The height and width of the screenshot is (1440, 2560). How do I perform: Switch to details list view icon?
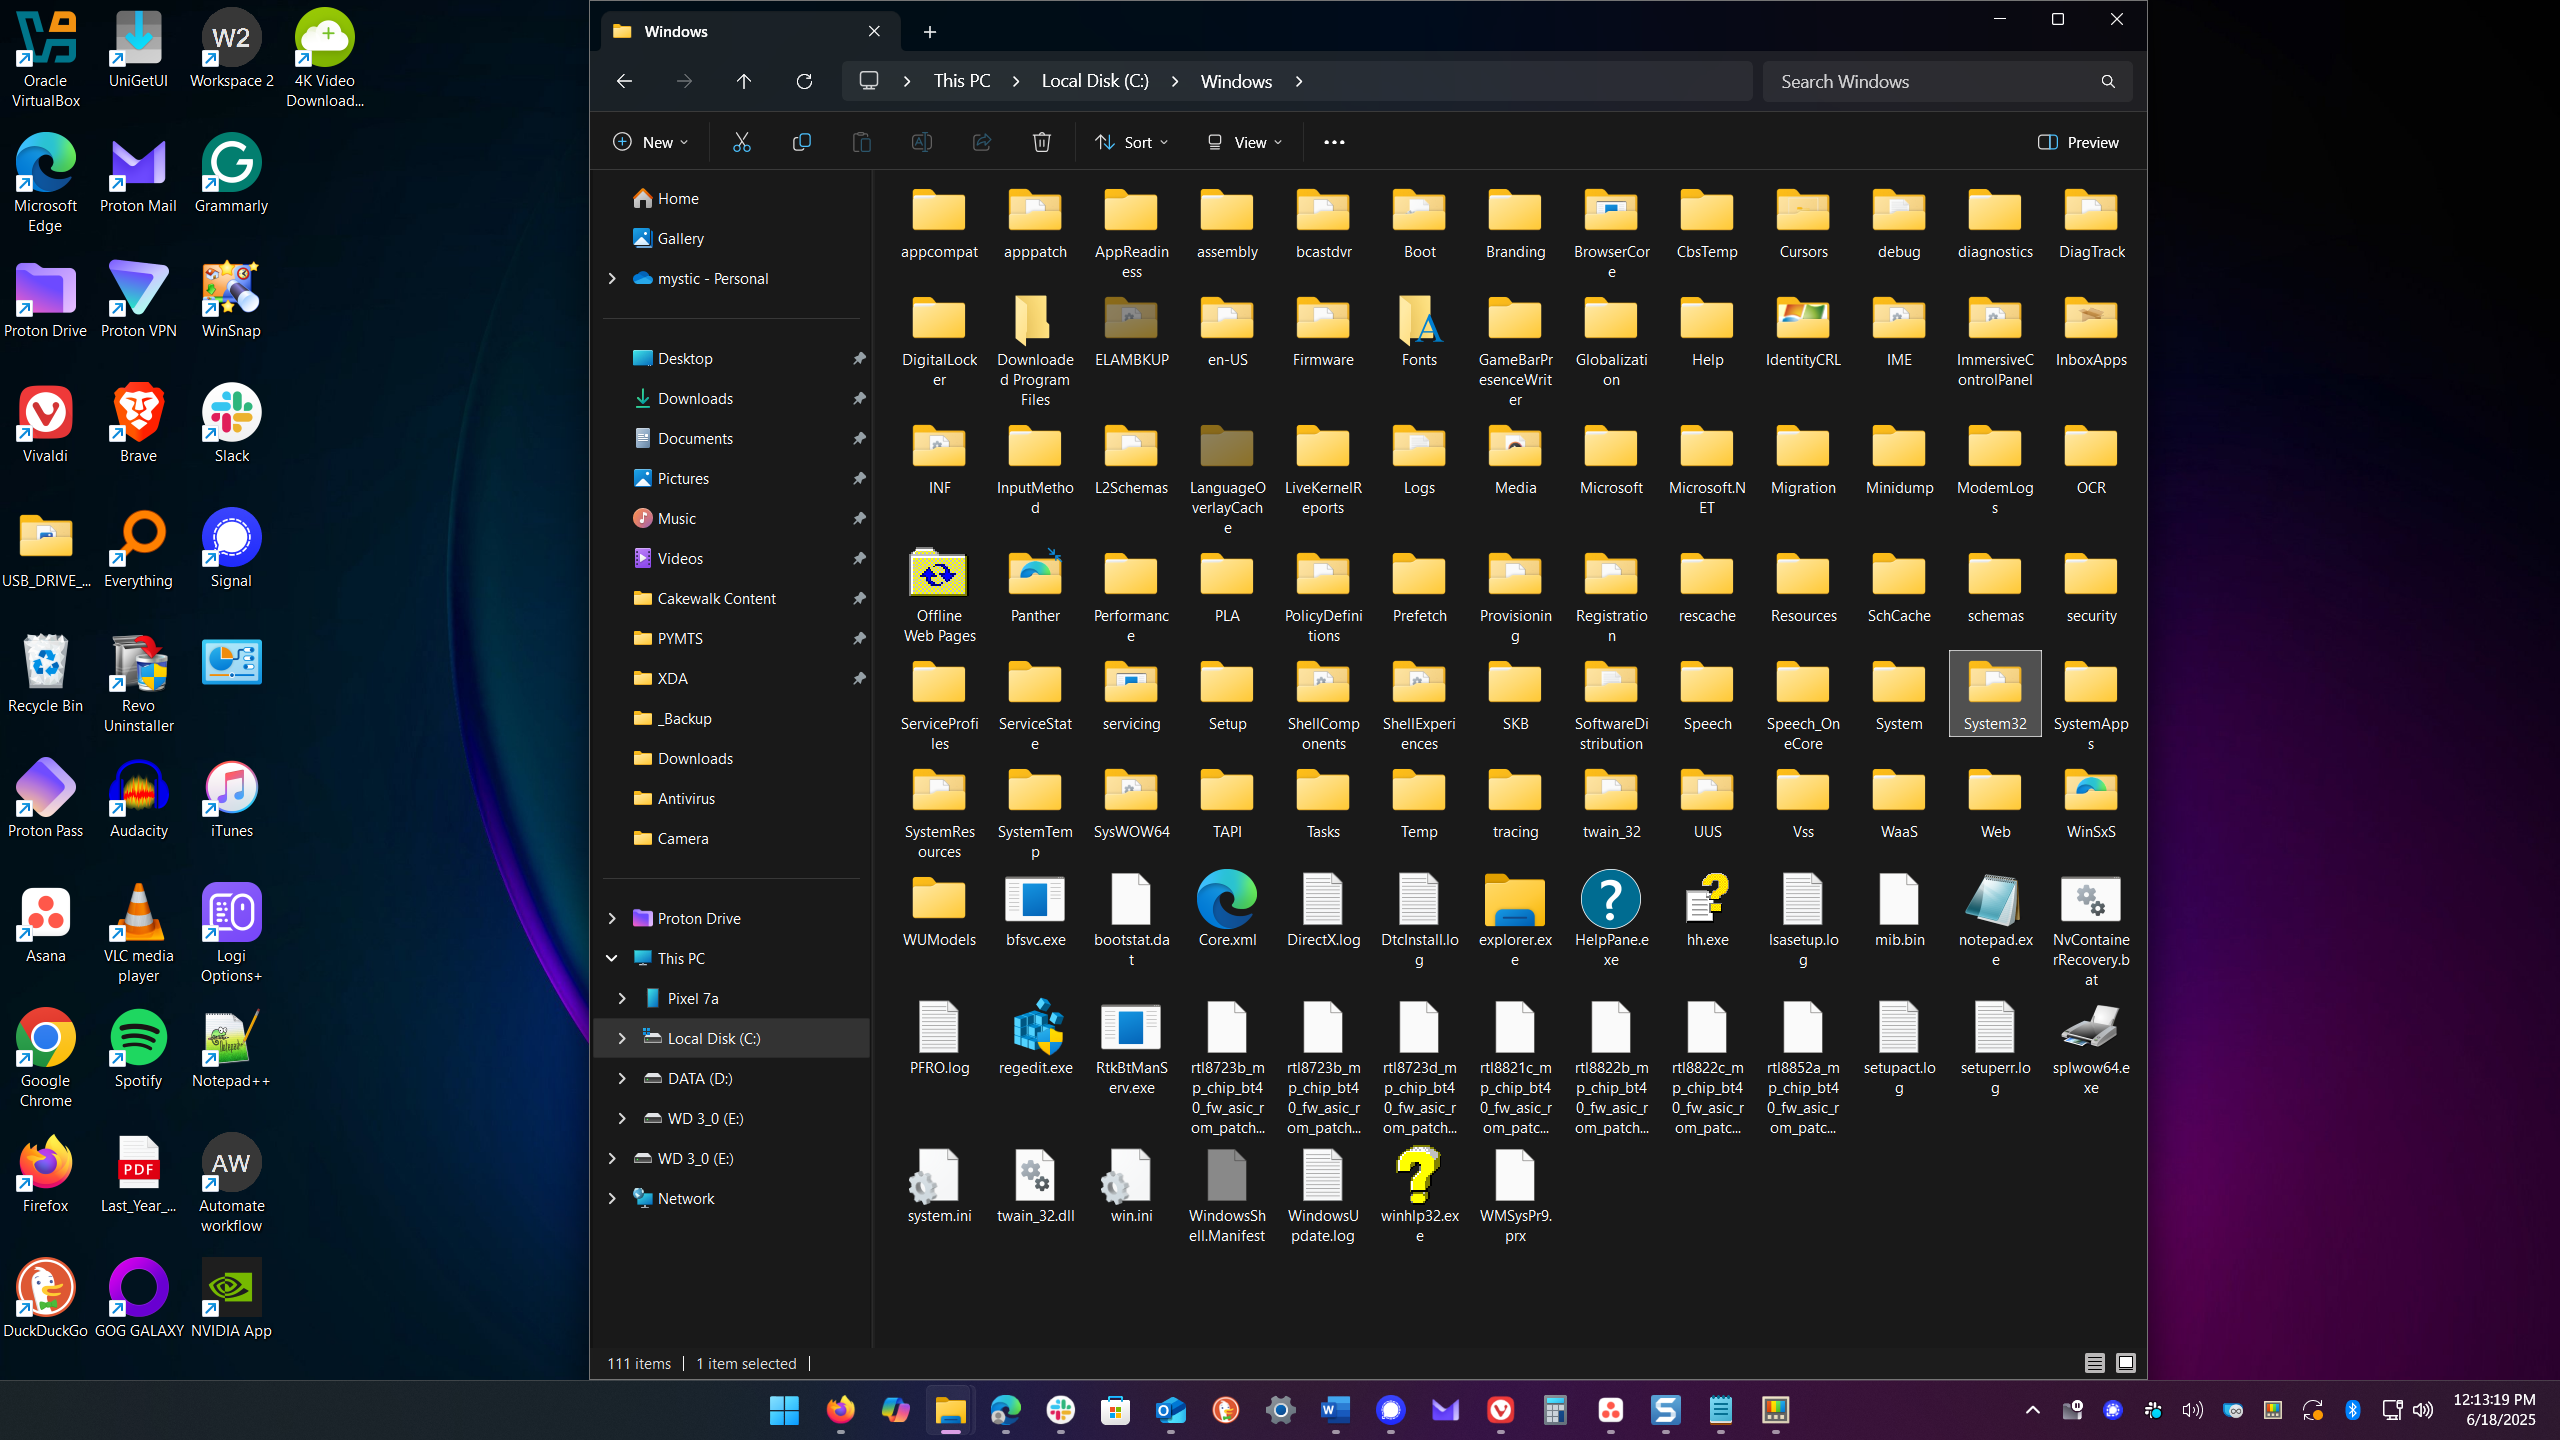click(x=2094, y=1363)
